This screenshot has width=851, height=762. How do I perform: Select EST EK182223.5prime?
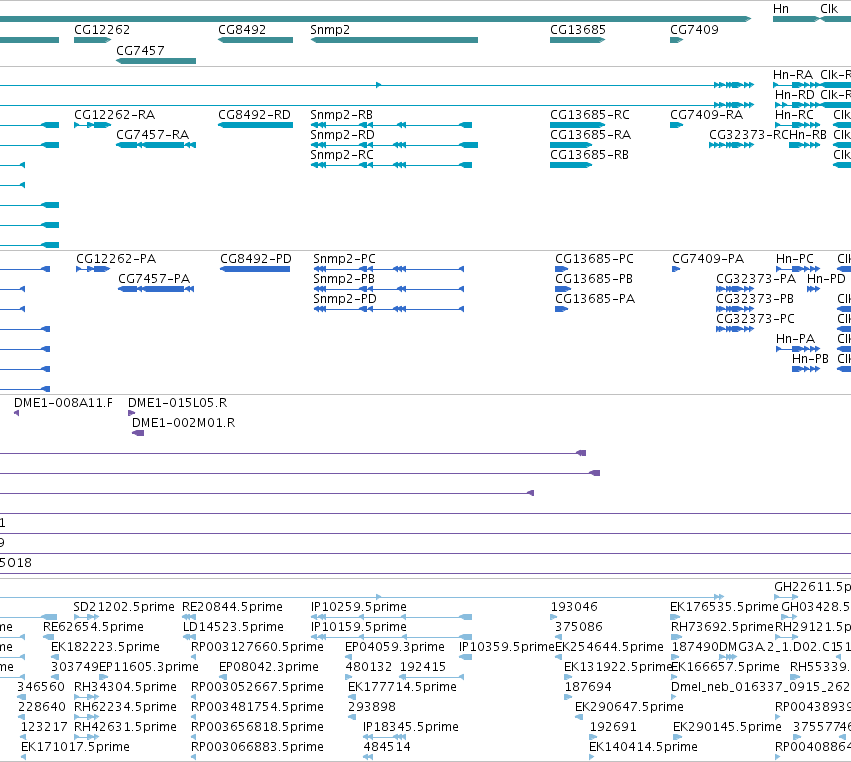pos(105,647)
